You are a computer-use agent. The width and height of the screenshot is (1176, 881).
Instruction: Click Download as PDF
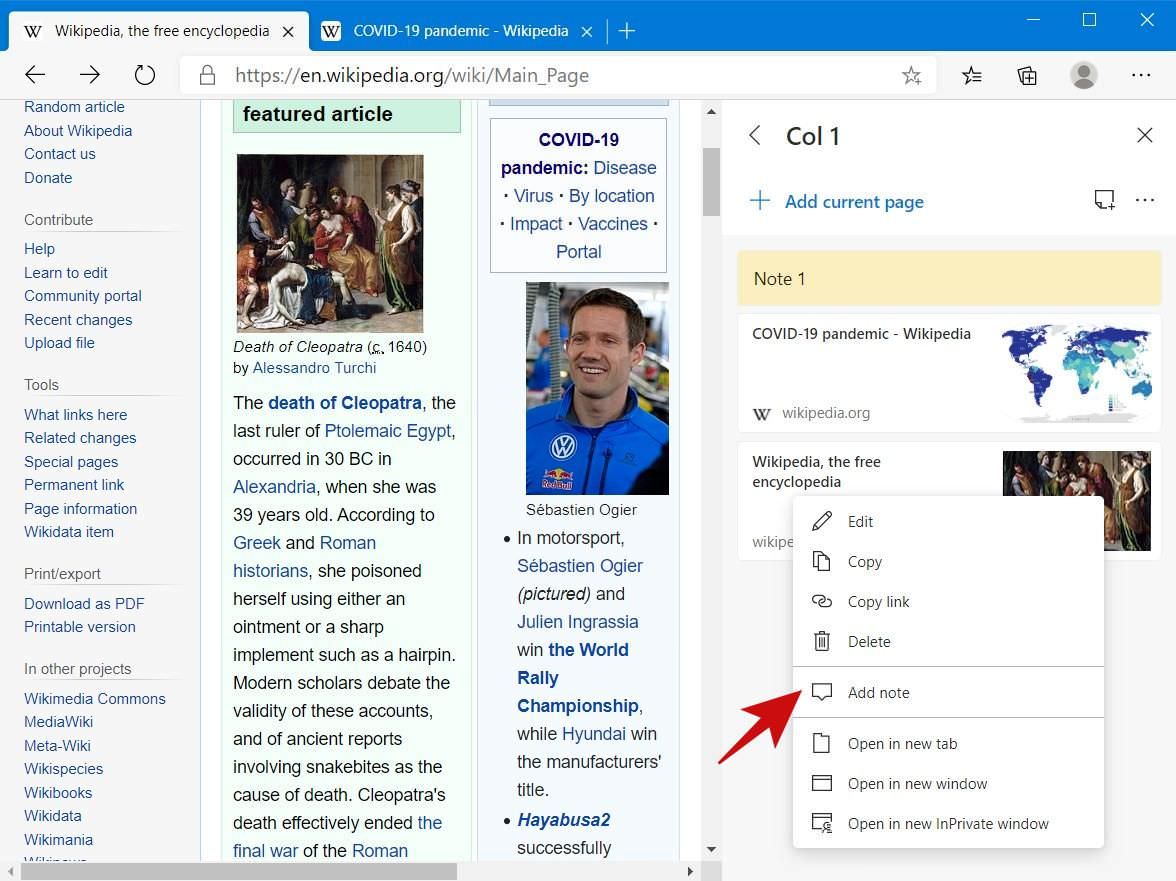point(84,604)
